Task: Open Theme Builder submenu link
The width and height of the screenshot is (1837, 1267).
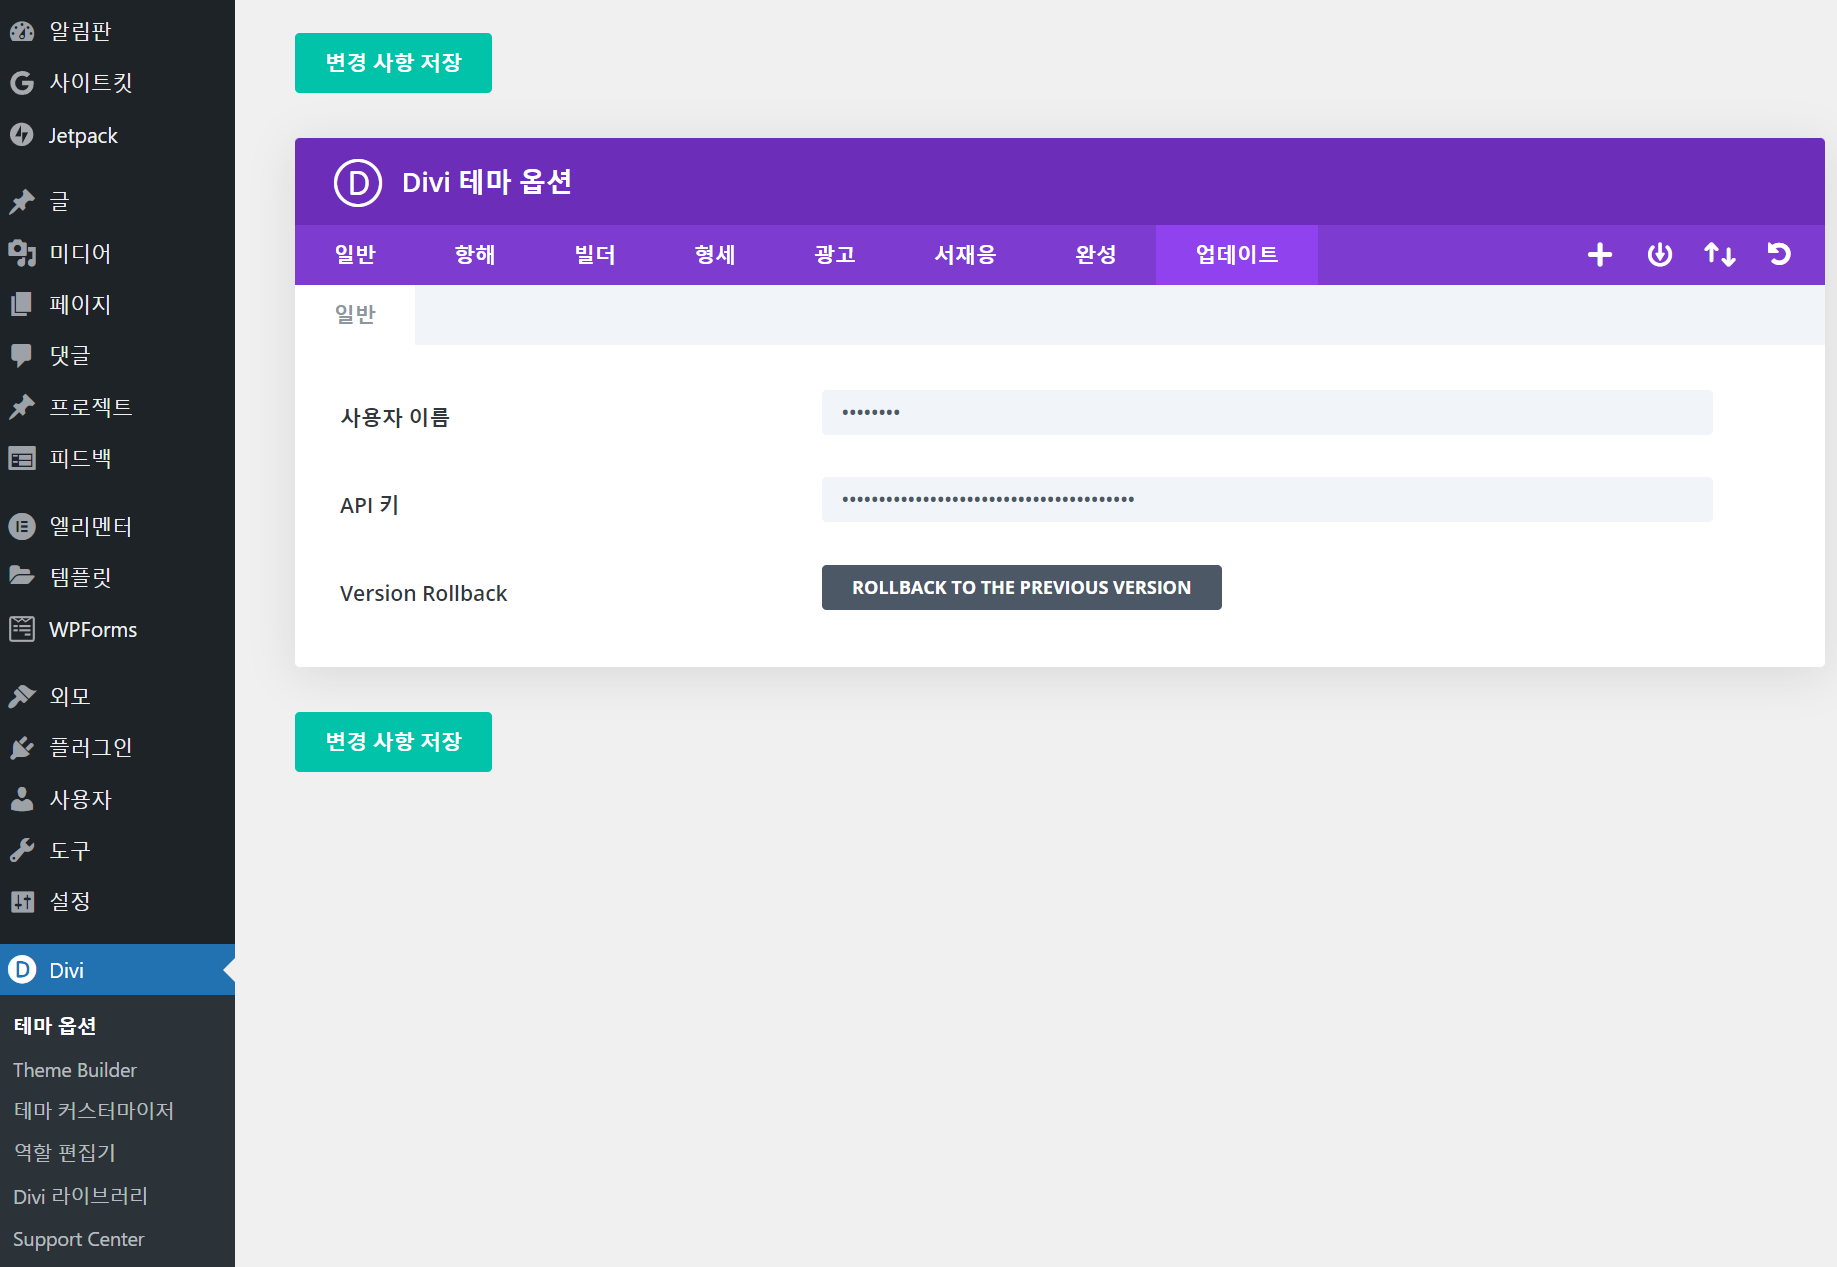Action: pos(75,1070)
